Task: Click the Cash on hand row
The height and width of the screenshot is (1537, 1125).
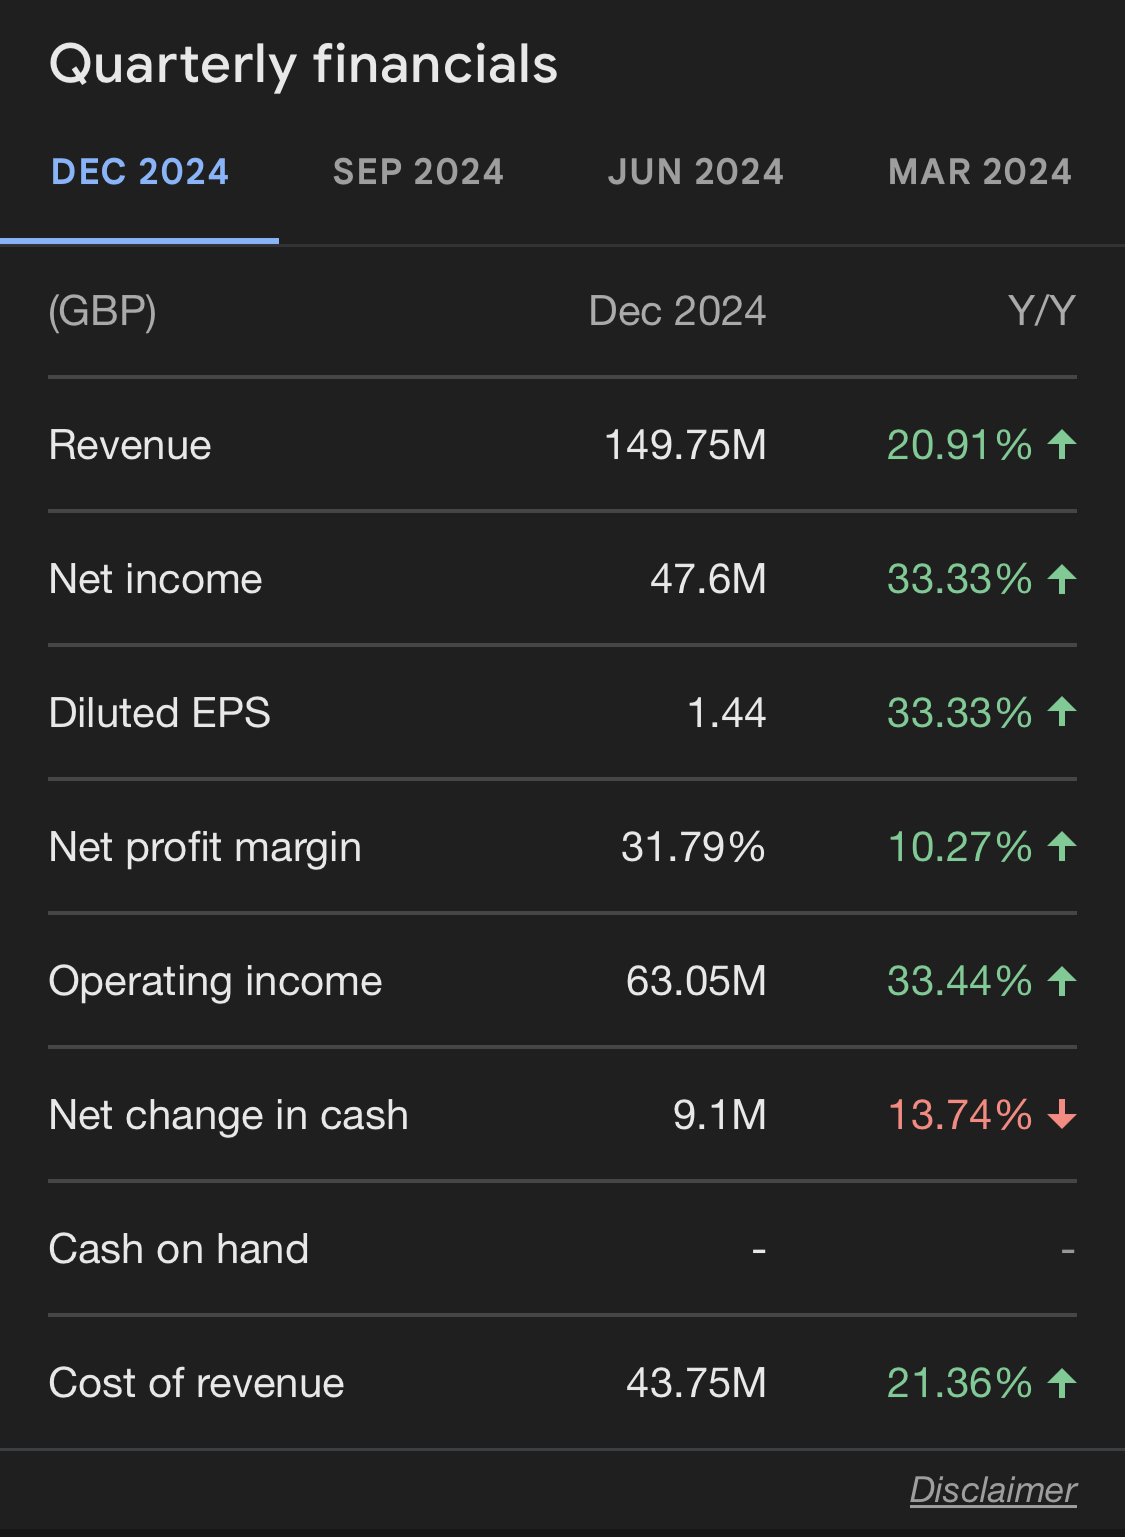Action: 178,1249
